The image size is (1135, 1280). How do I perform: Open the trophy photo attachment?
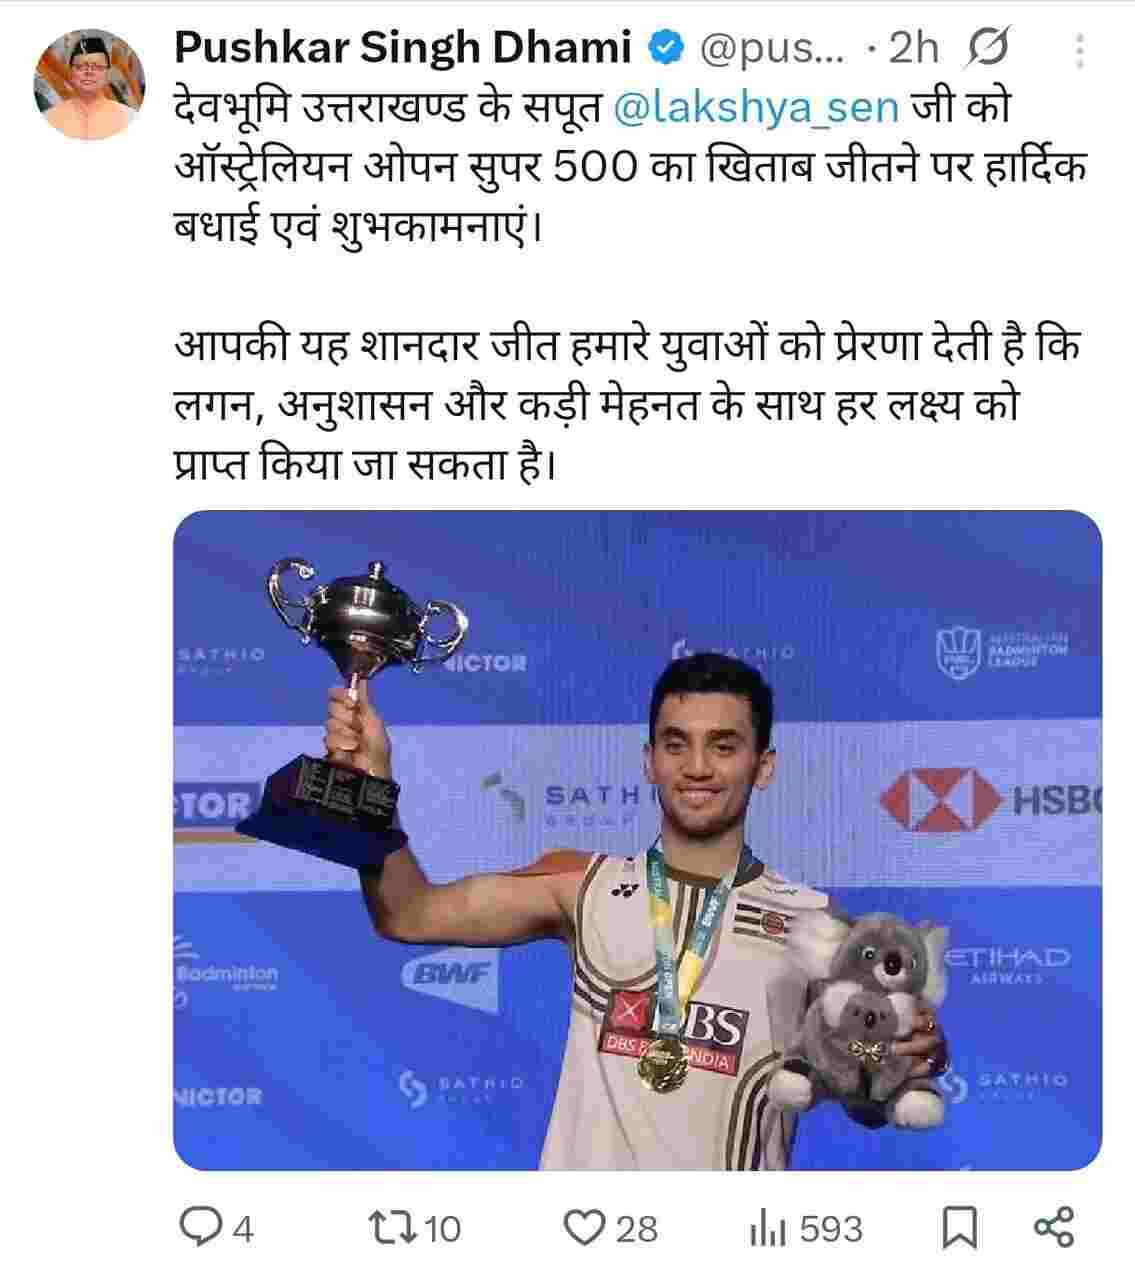coord(638,840)
